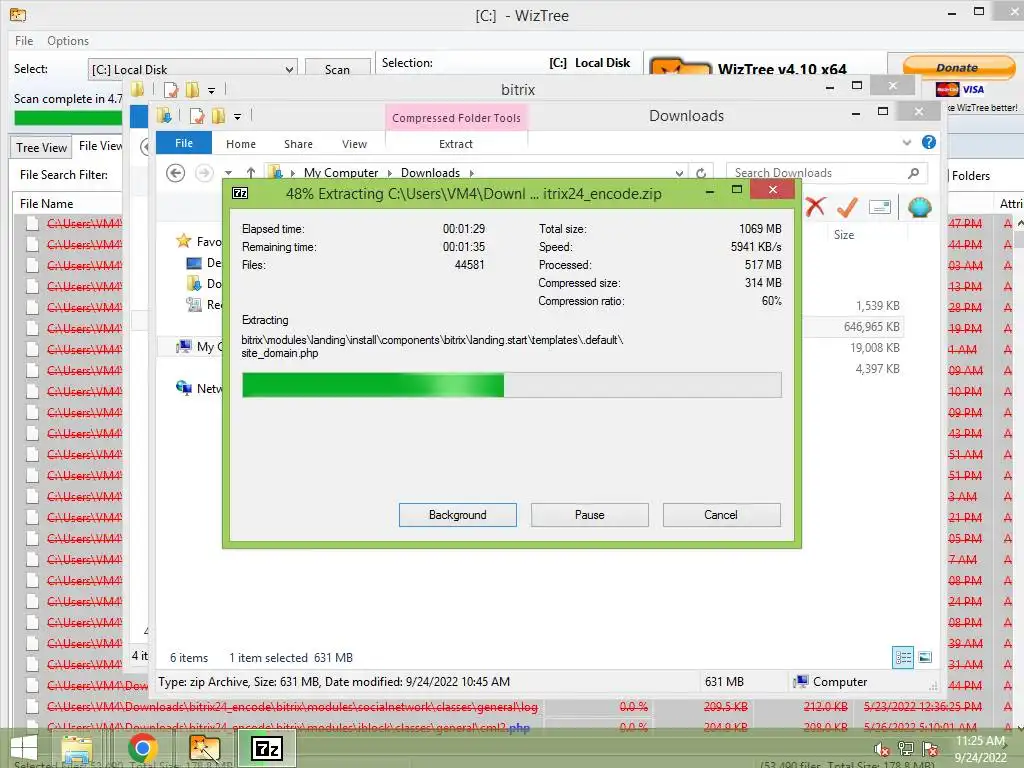Open WizTree Options menu
This screenshot has height=768, width=1024.
68,40
